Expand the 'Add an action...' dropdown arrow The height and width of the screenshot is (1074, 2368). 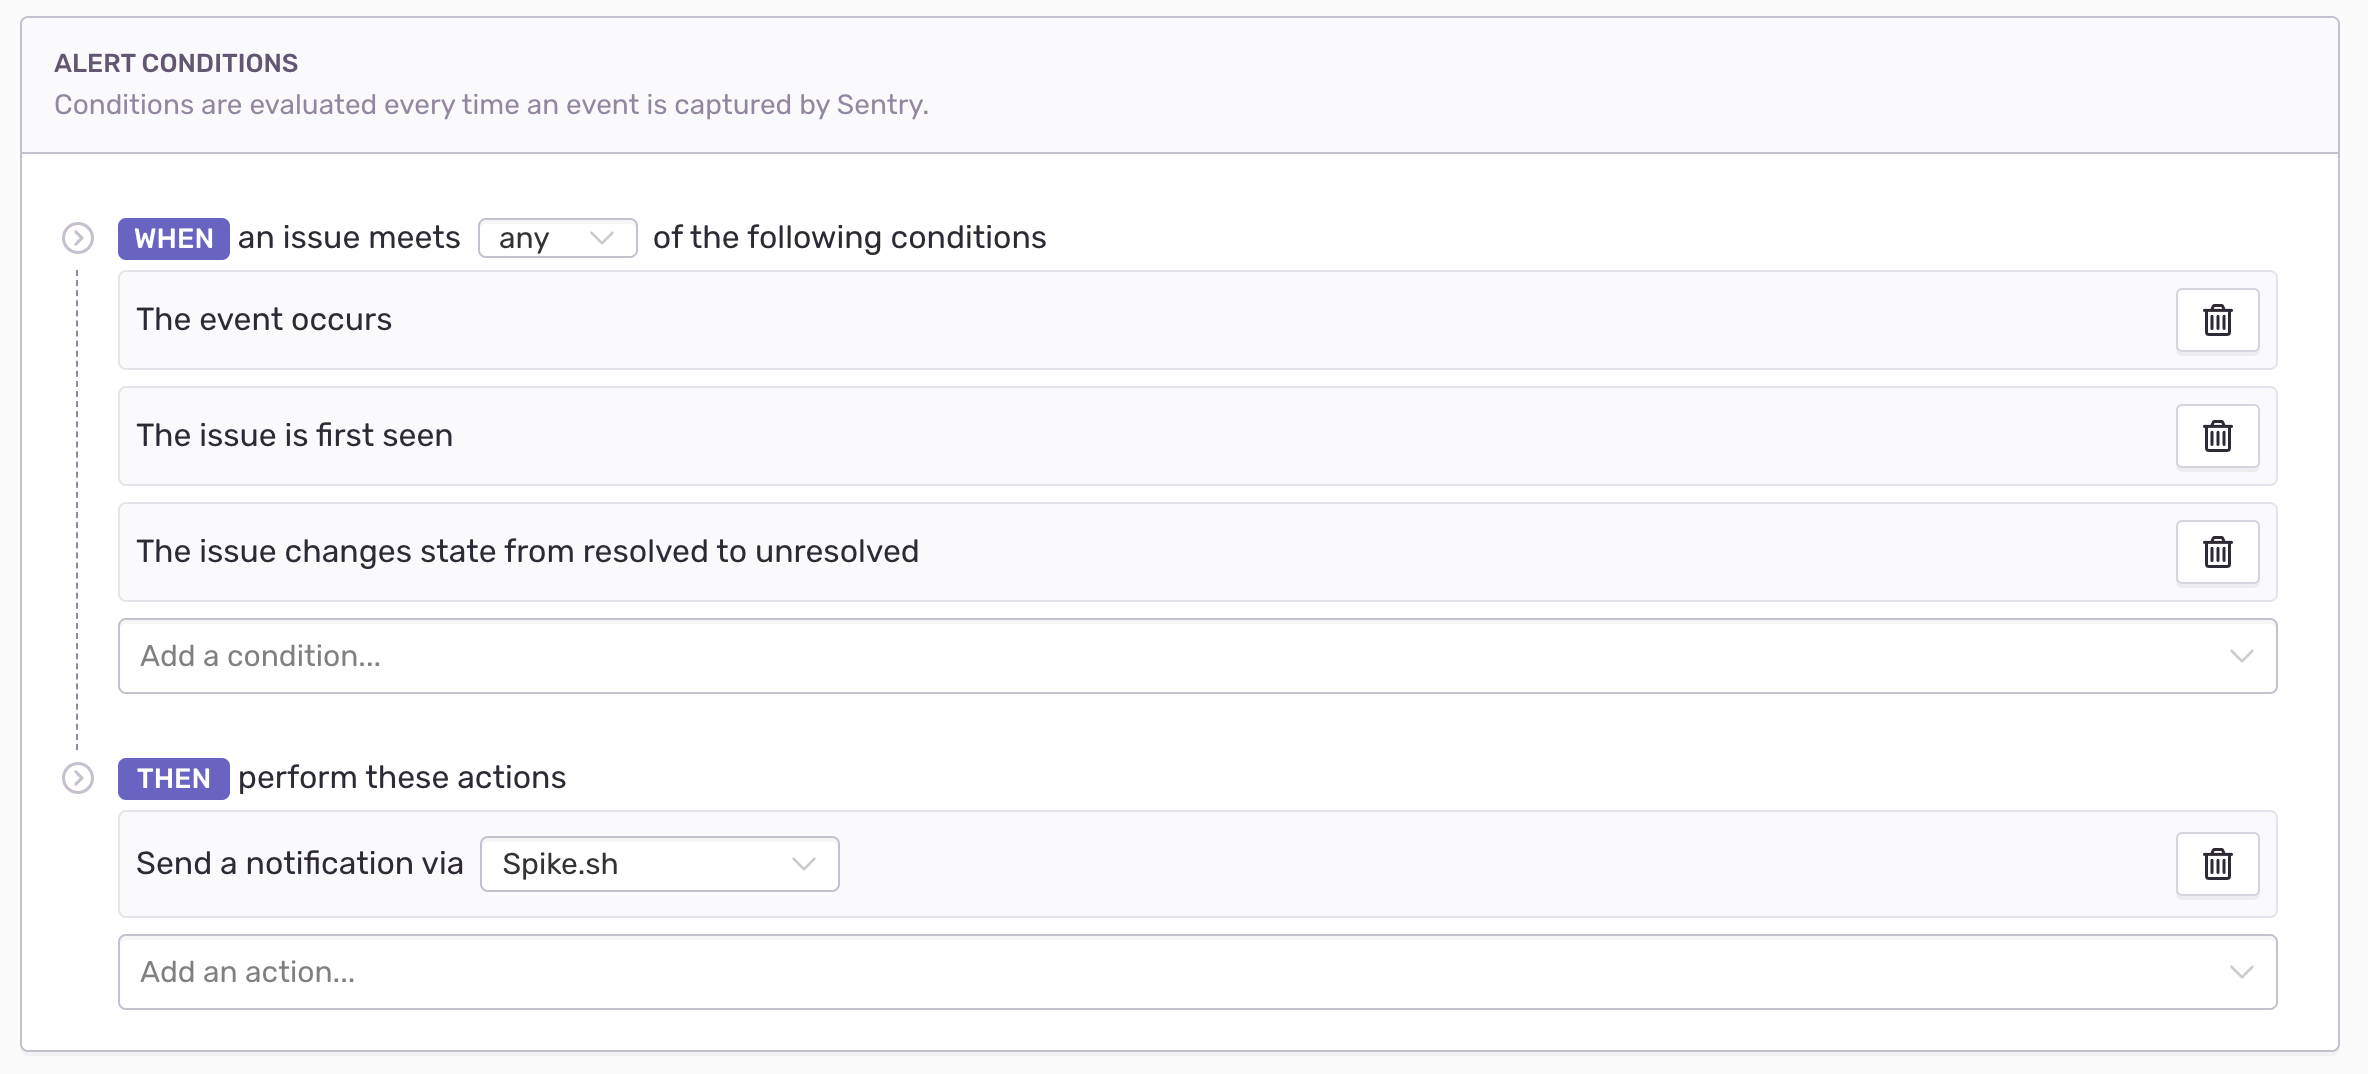tap(2241, 972)
